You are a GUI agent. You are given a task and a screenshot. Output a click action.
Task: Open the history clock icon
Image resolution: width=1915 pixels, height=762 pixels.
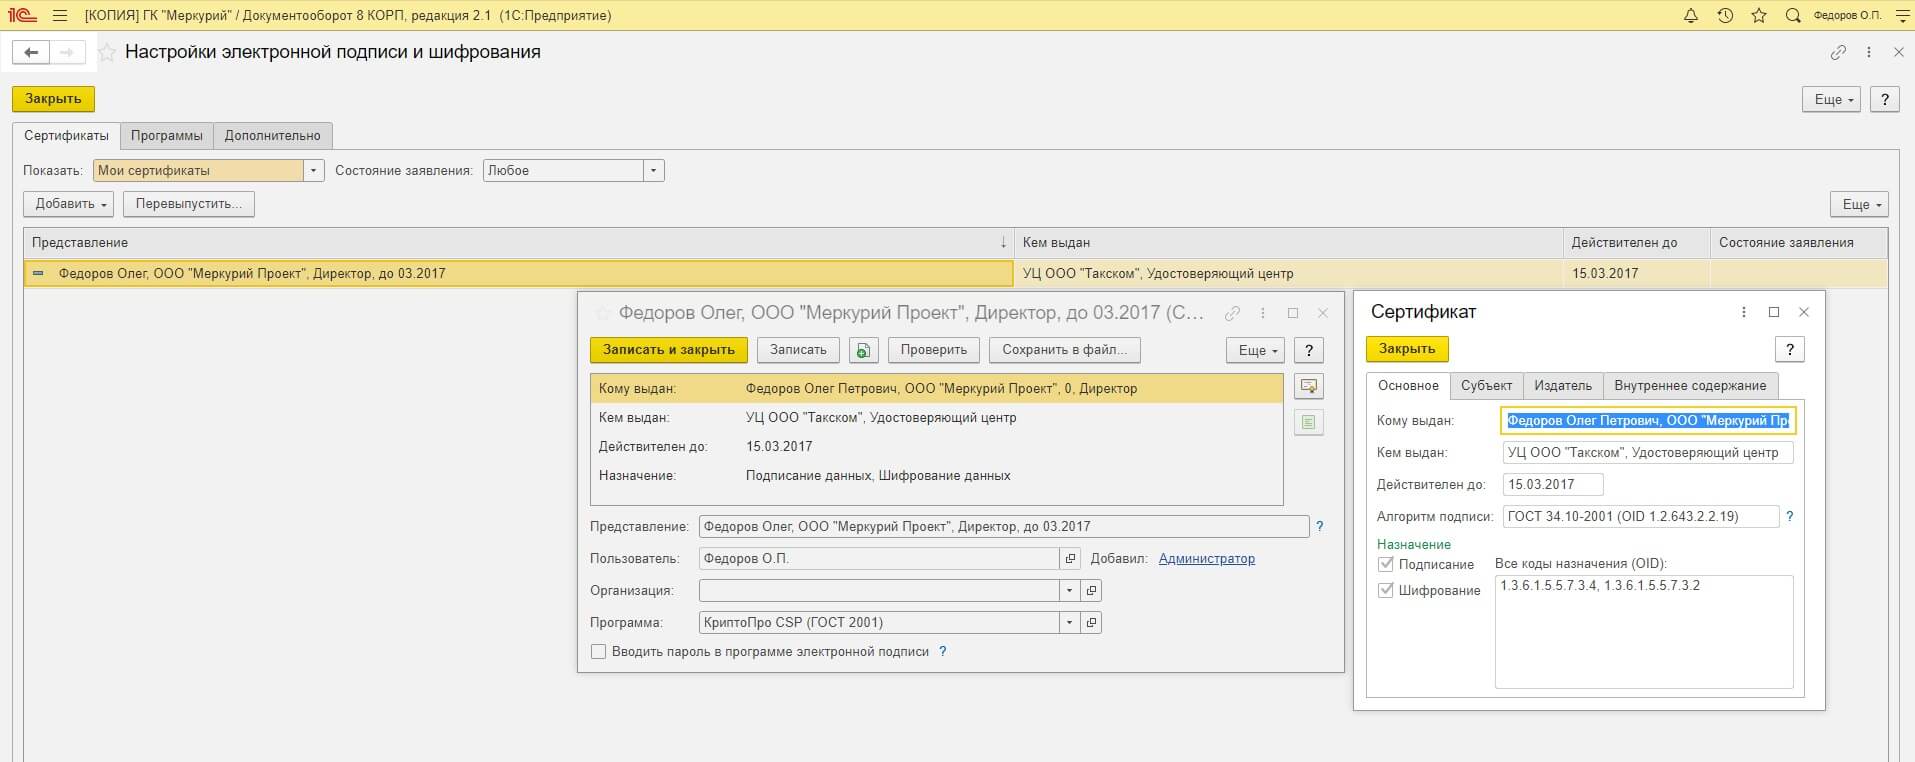pos(1725,16)
